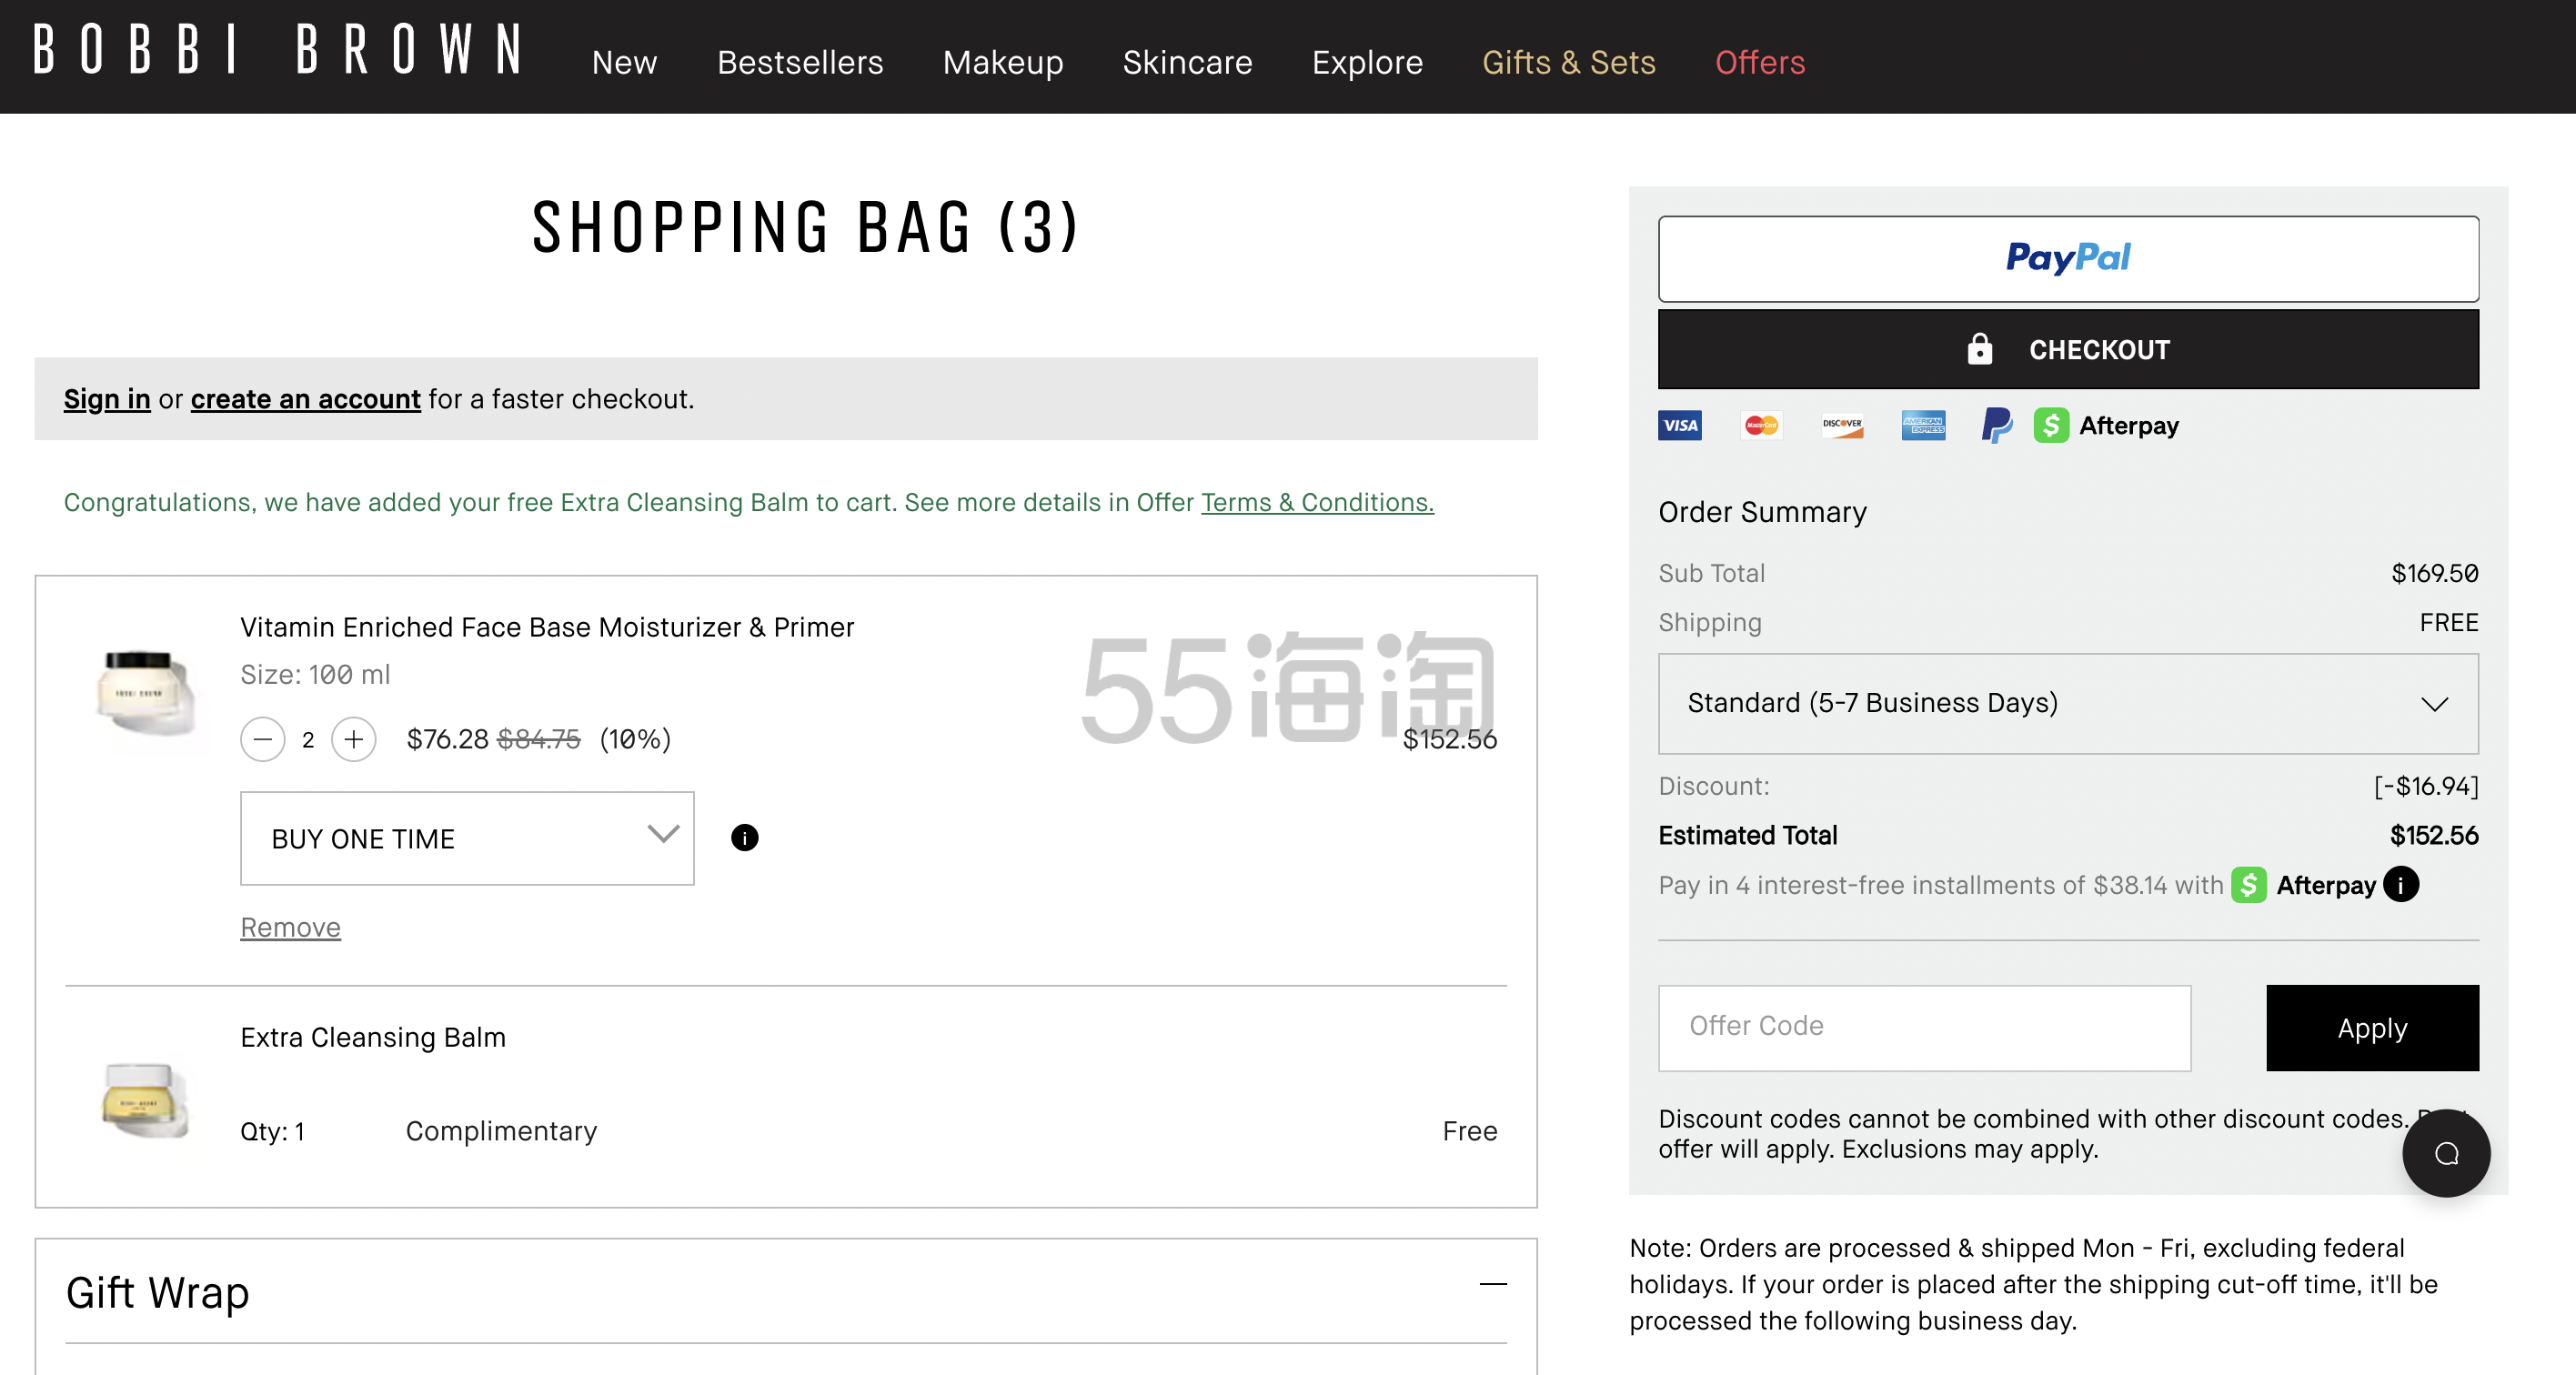Remove the Face Base Moisturizer item
Screen dimensions: 2576x1375
click(290, 927)
